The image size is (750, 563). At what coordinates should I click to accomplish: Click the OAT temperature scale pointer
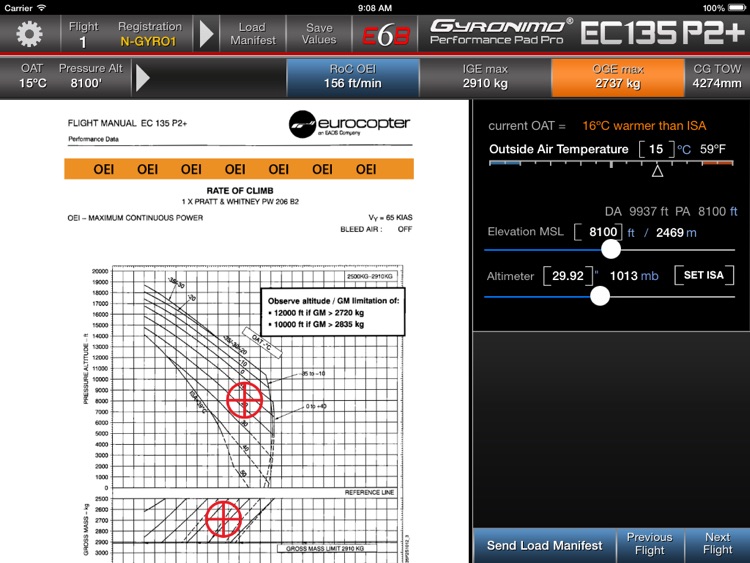click(657, 171)
